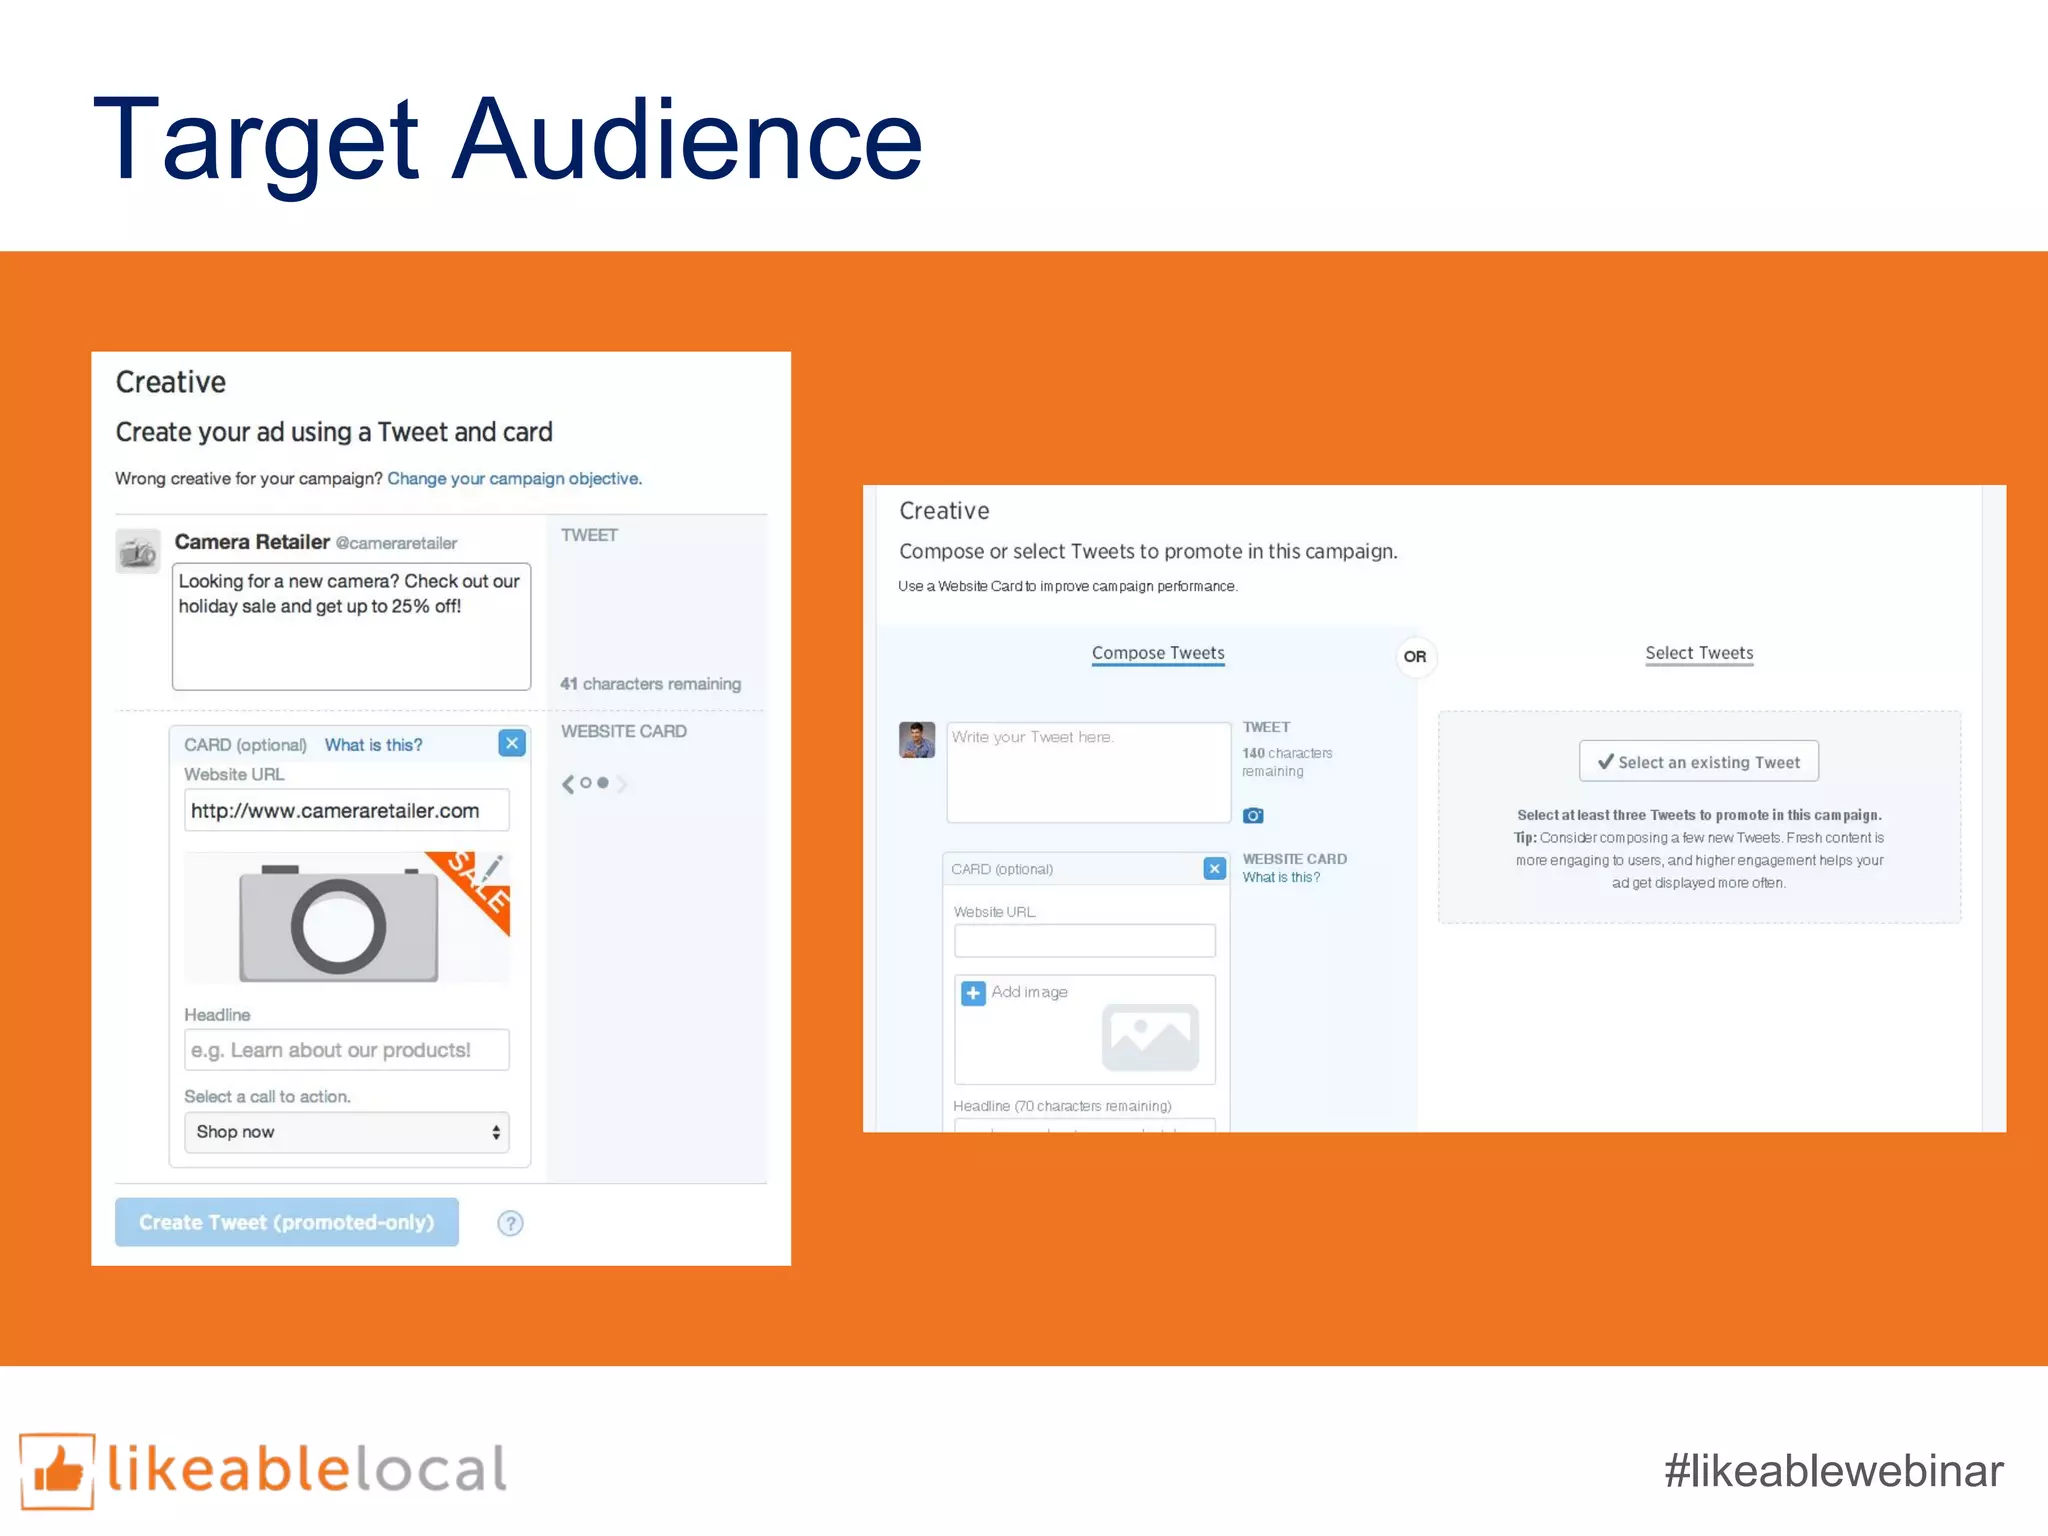Viewport: 2048px width, 1536px height.
Task: Click the image placeholder picture icon
Action: 1150,1037
